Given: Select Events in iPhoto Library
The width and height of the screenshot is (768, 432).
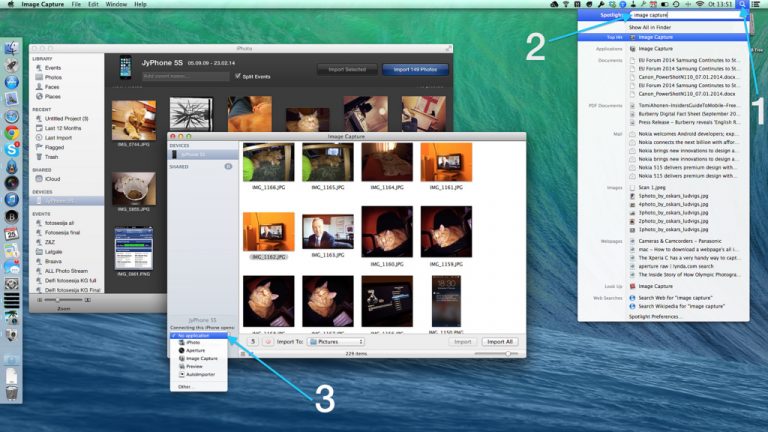Looking at the screenshot, I should click(x=52, y=68).
